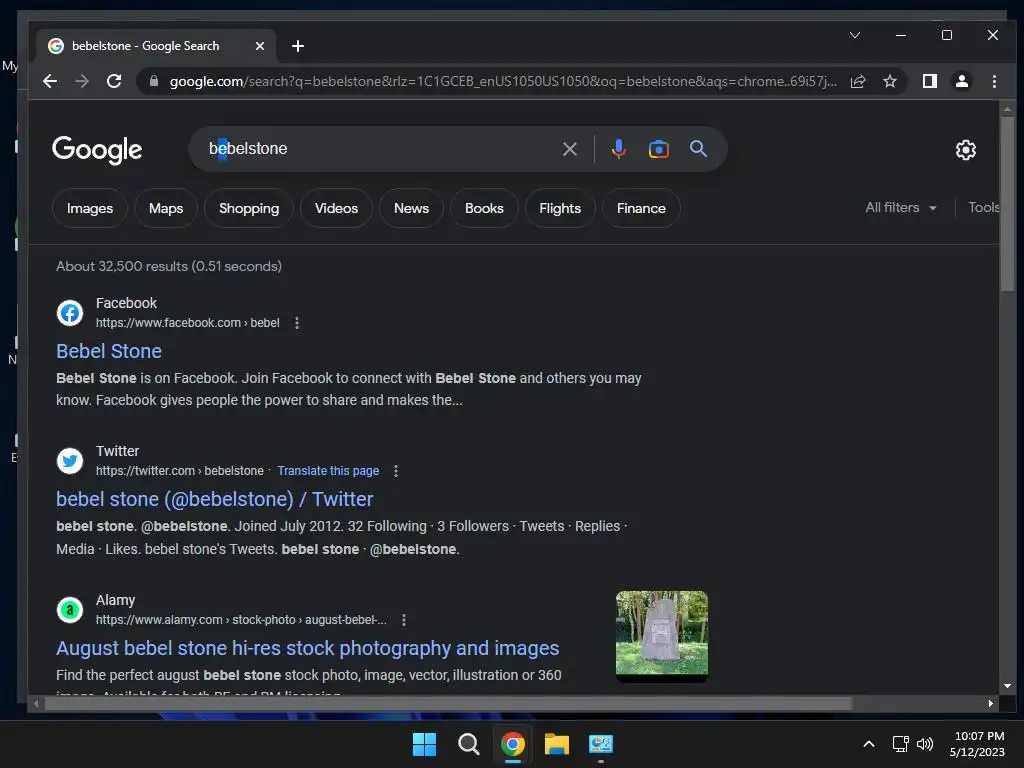Open the taskbar app right of File Explorer
1024x768 pixels.
click(x=600, y=744)
